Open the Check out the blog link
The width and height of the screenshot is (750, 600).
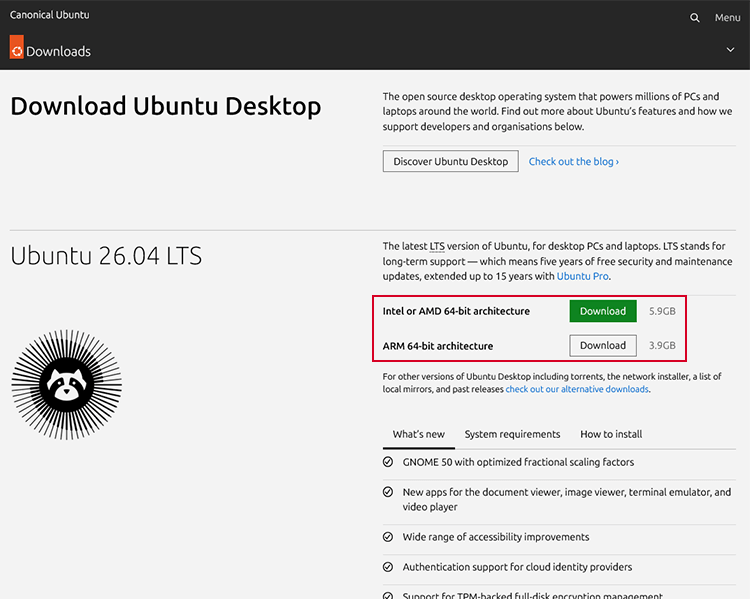[x=574, y=162]
